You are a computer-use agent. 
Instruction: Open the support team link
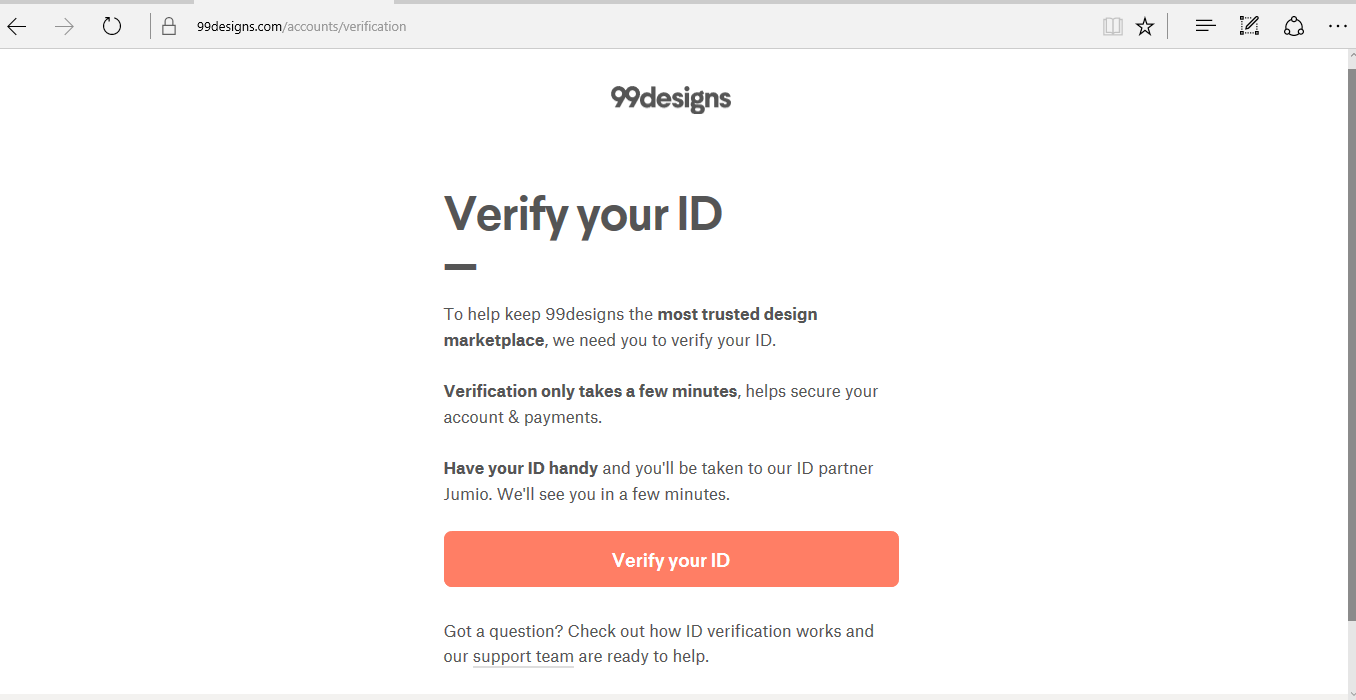click(523, 657)
